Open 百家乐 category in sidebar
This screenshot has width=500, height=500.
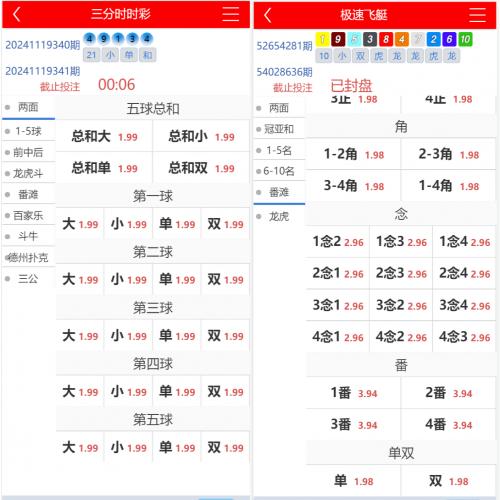tap(28, 215)
